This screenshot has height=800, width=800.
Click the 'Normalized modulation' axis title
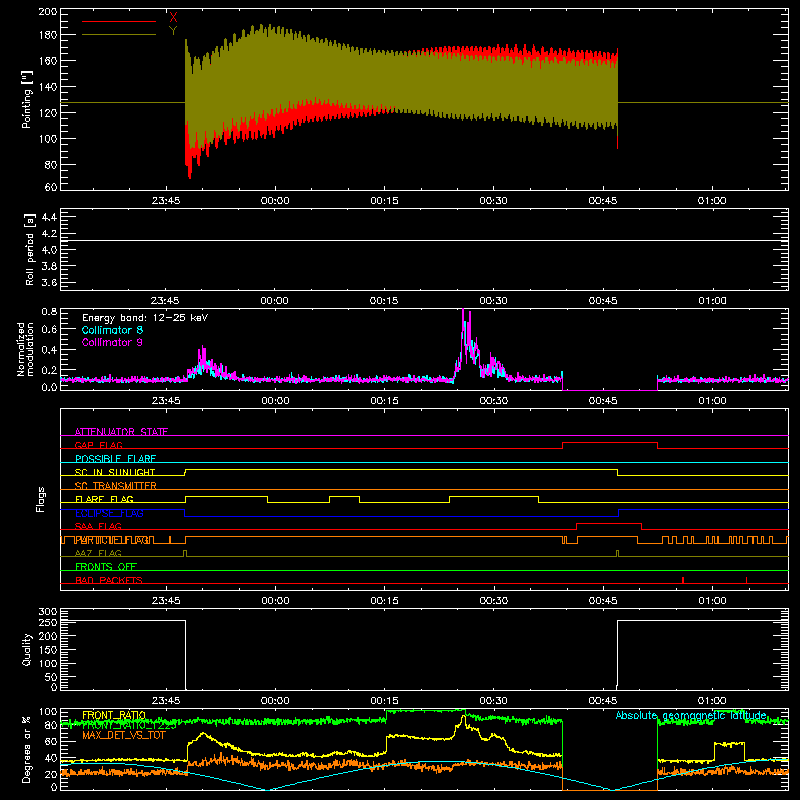[26, 349]
